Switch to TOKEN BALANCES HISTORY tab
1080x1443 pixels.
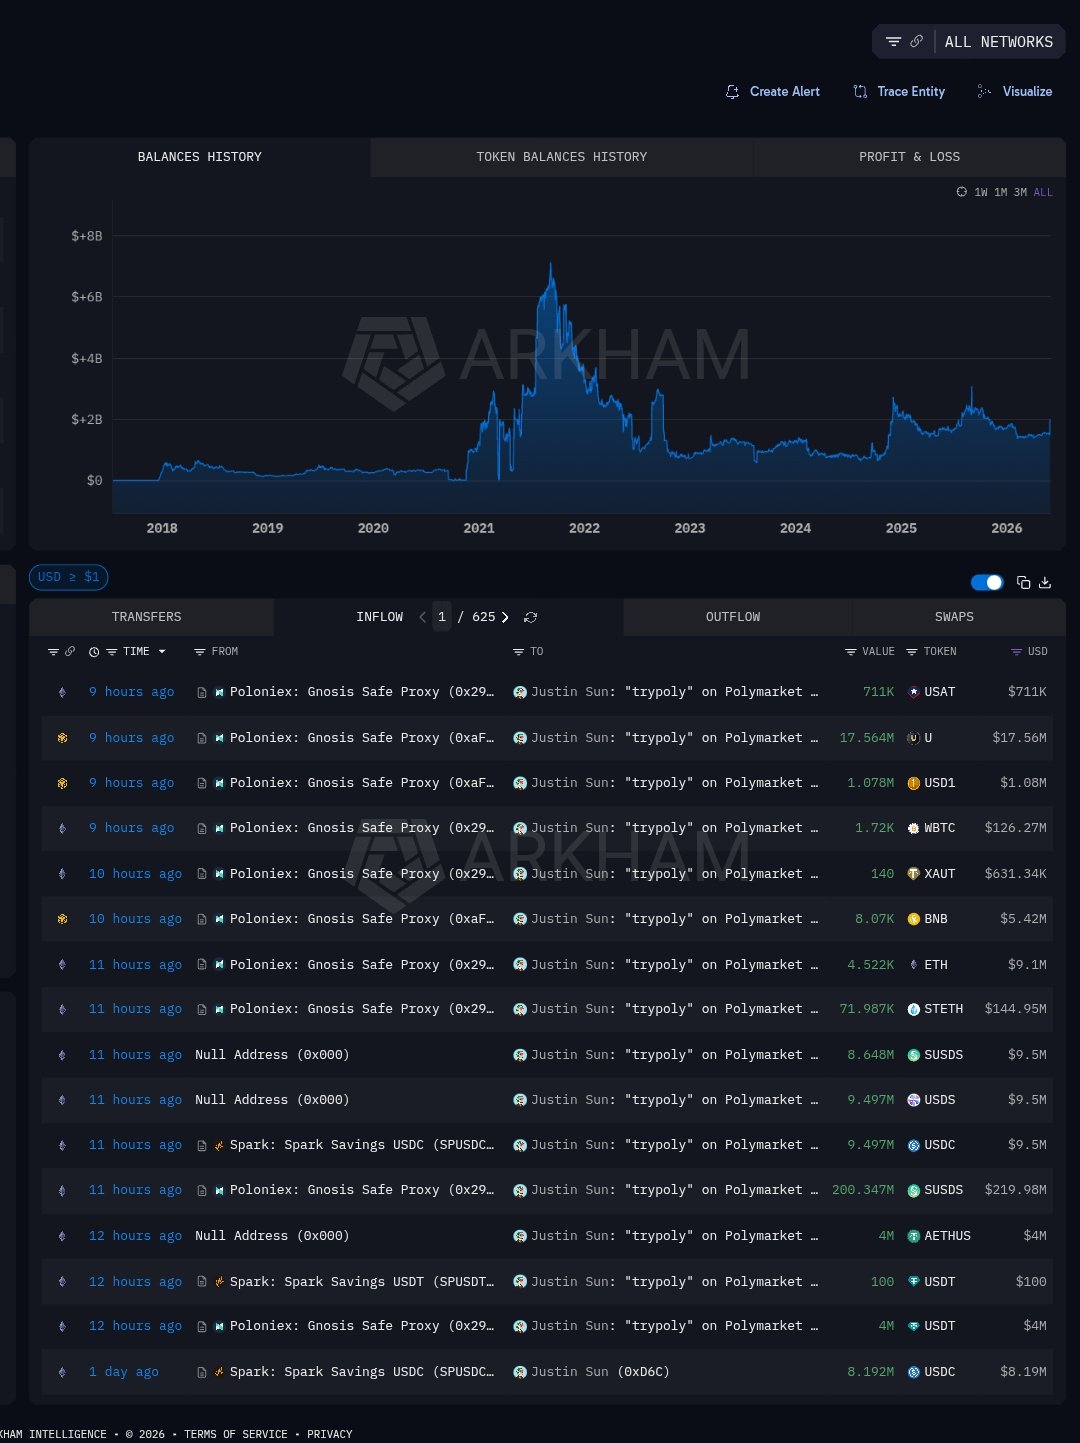tap(561, 157)
